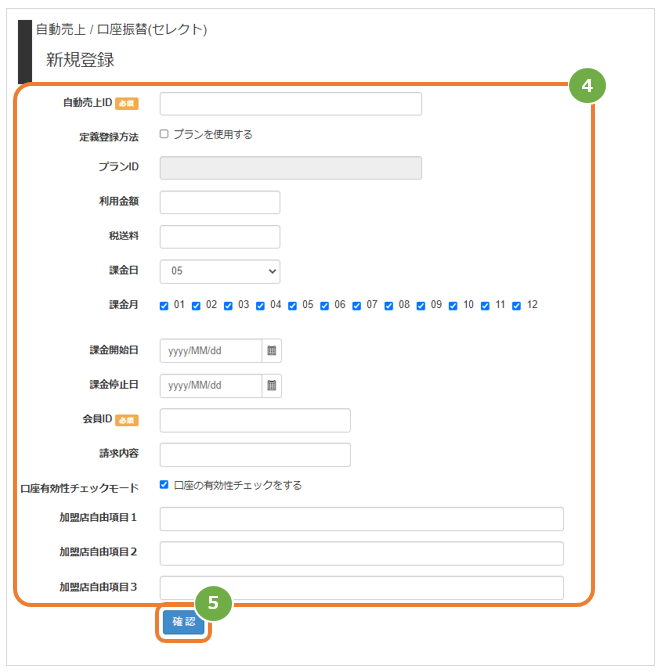Focus the 請求内容 input field
Image resolution: width=662 pixels, height=672 pixels.
255,455
